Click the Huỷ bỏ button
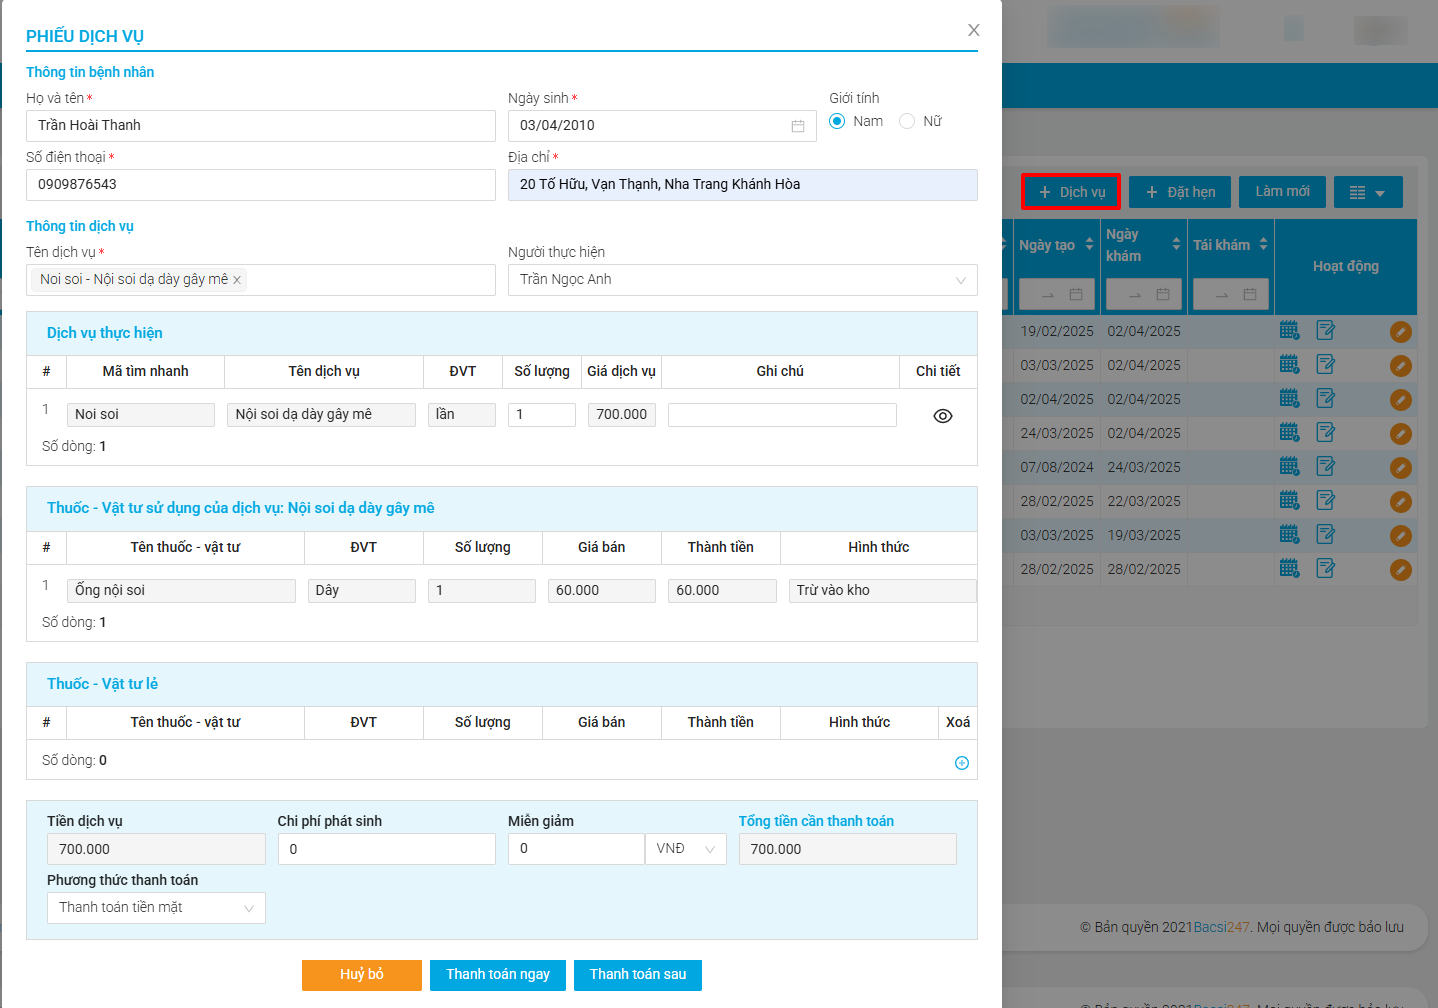Image resolution: width=1438 pixels, height=1008 pixels. (x=362, y=975)
